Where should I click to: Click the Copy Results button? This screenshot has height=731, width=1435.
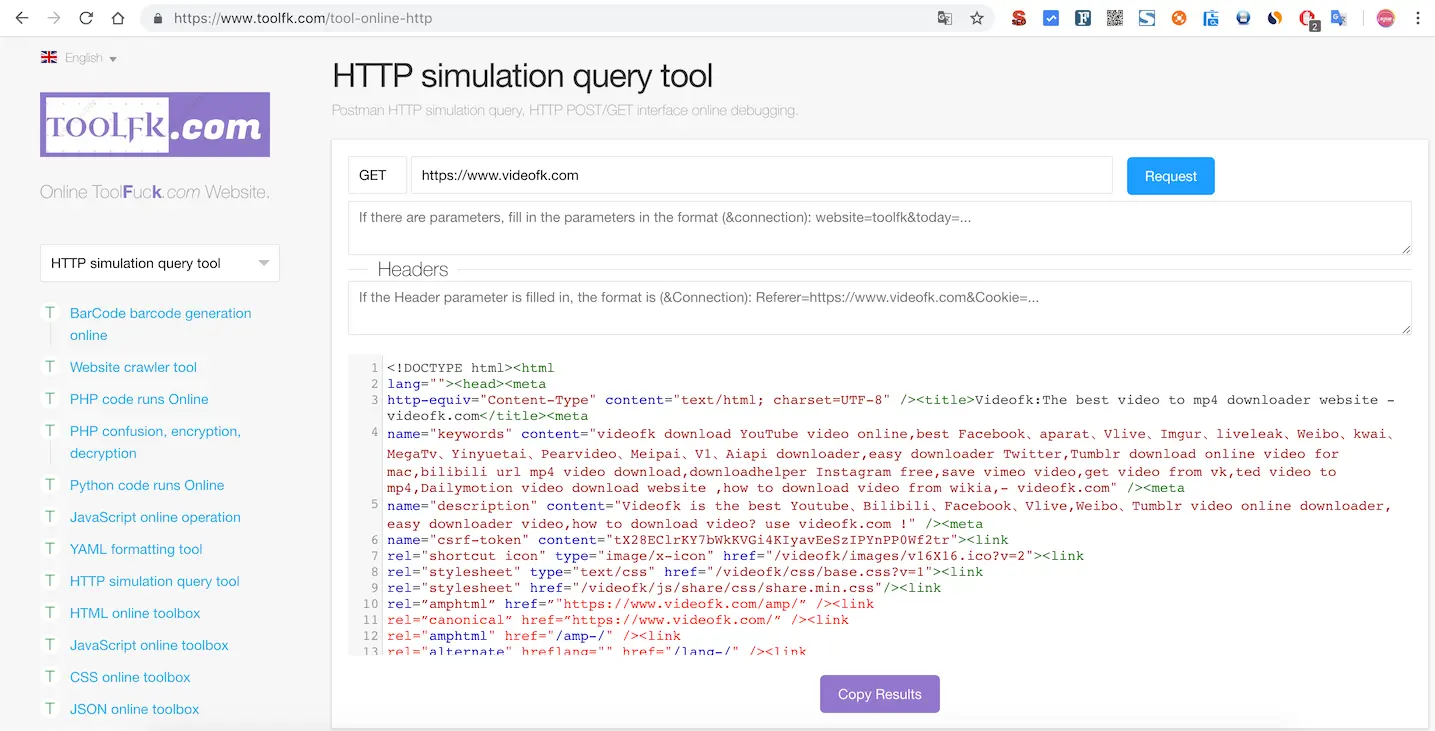click(879, 693)
